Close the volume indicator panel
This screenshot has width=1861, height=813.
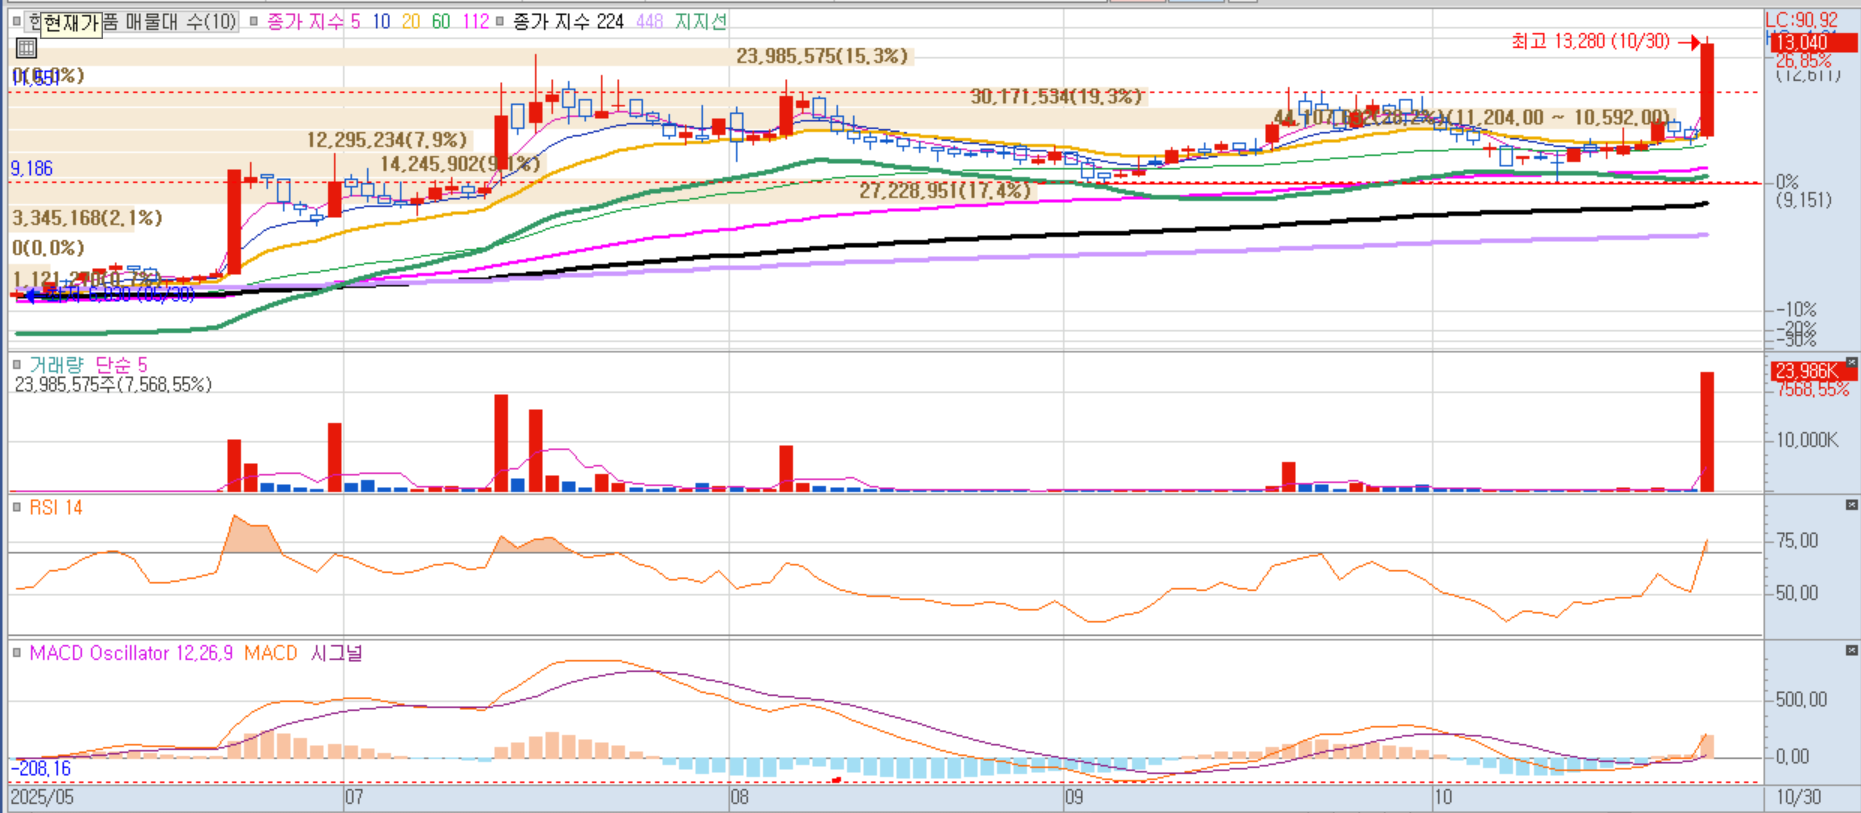click(1851, 363)
